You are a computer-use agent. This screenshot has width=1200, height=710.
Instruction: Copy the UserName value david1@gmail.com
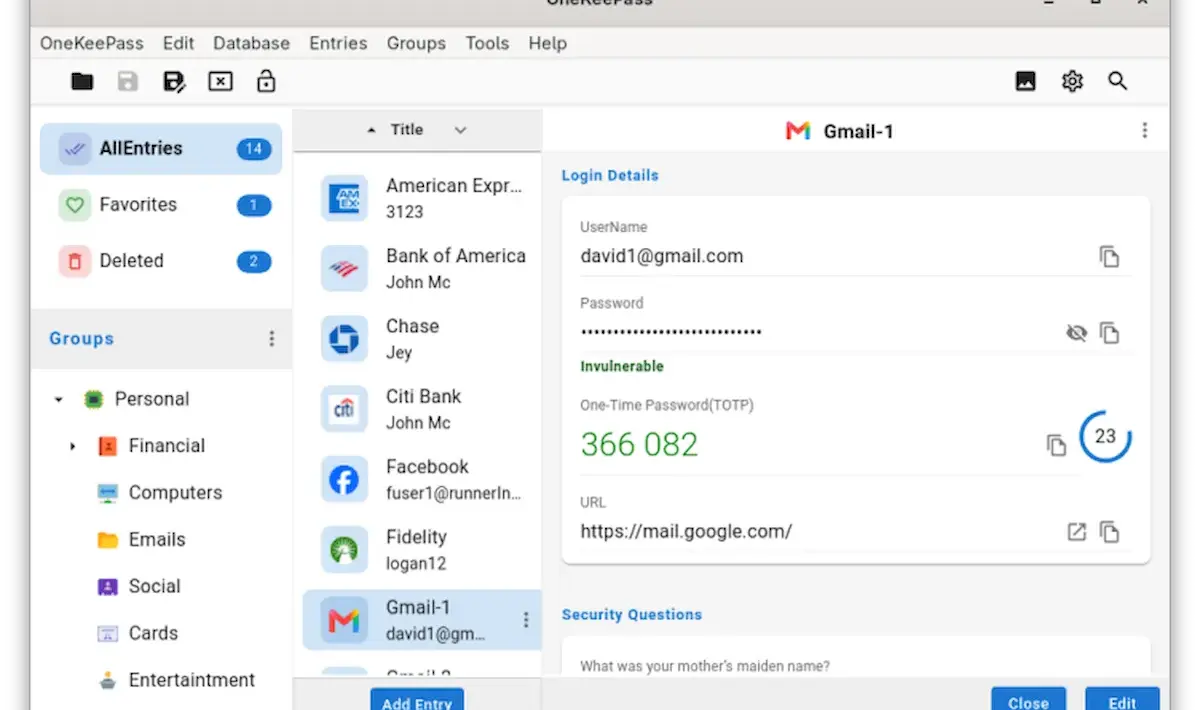[x=1109, y=257]
